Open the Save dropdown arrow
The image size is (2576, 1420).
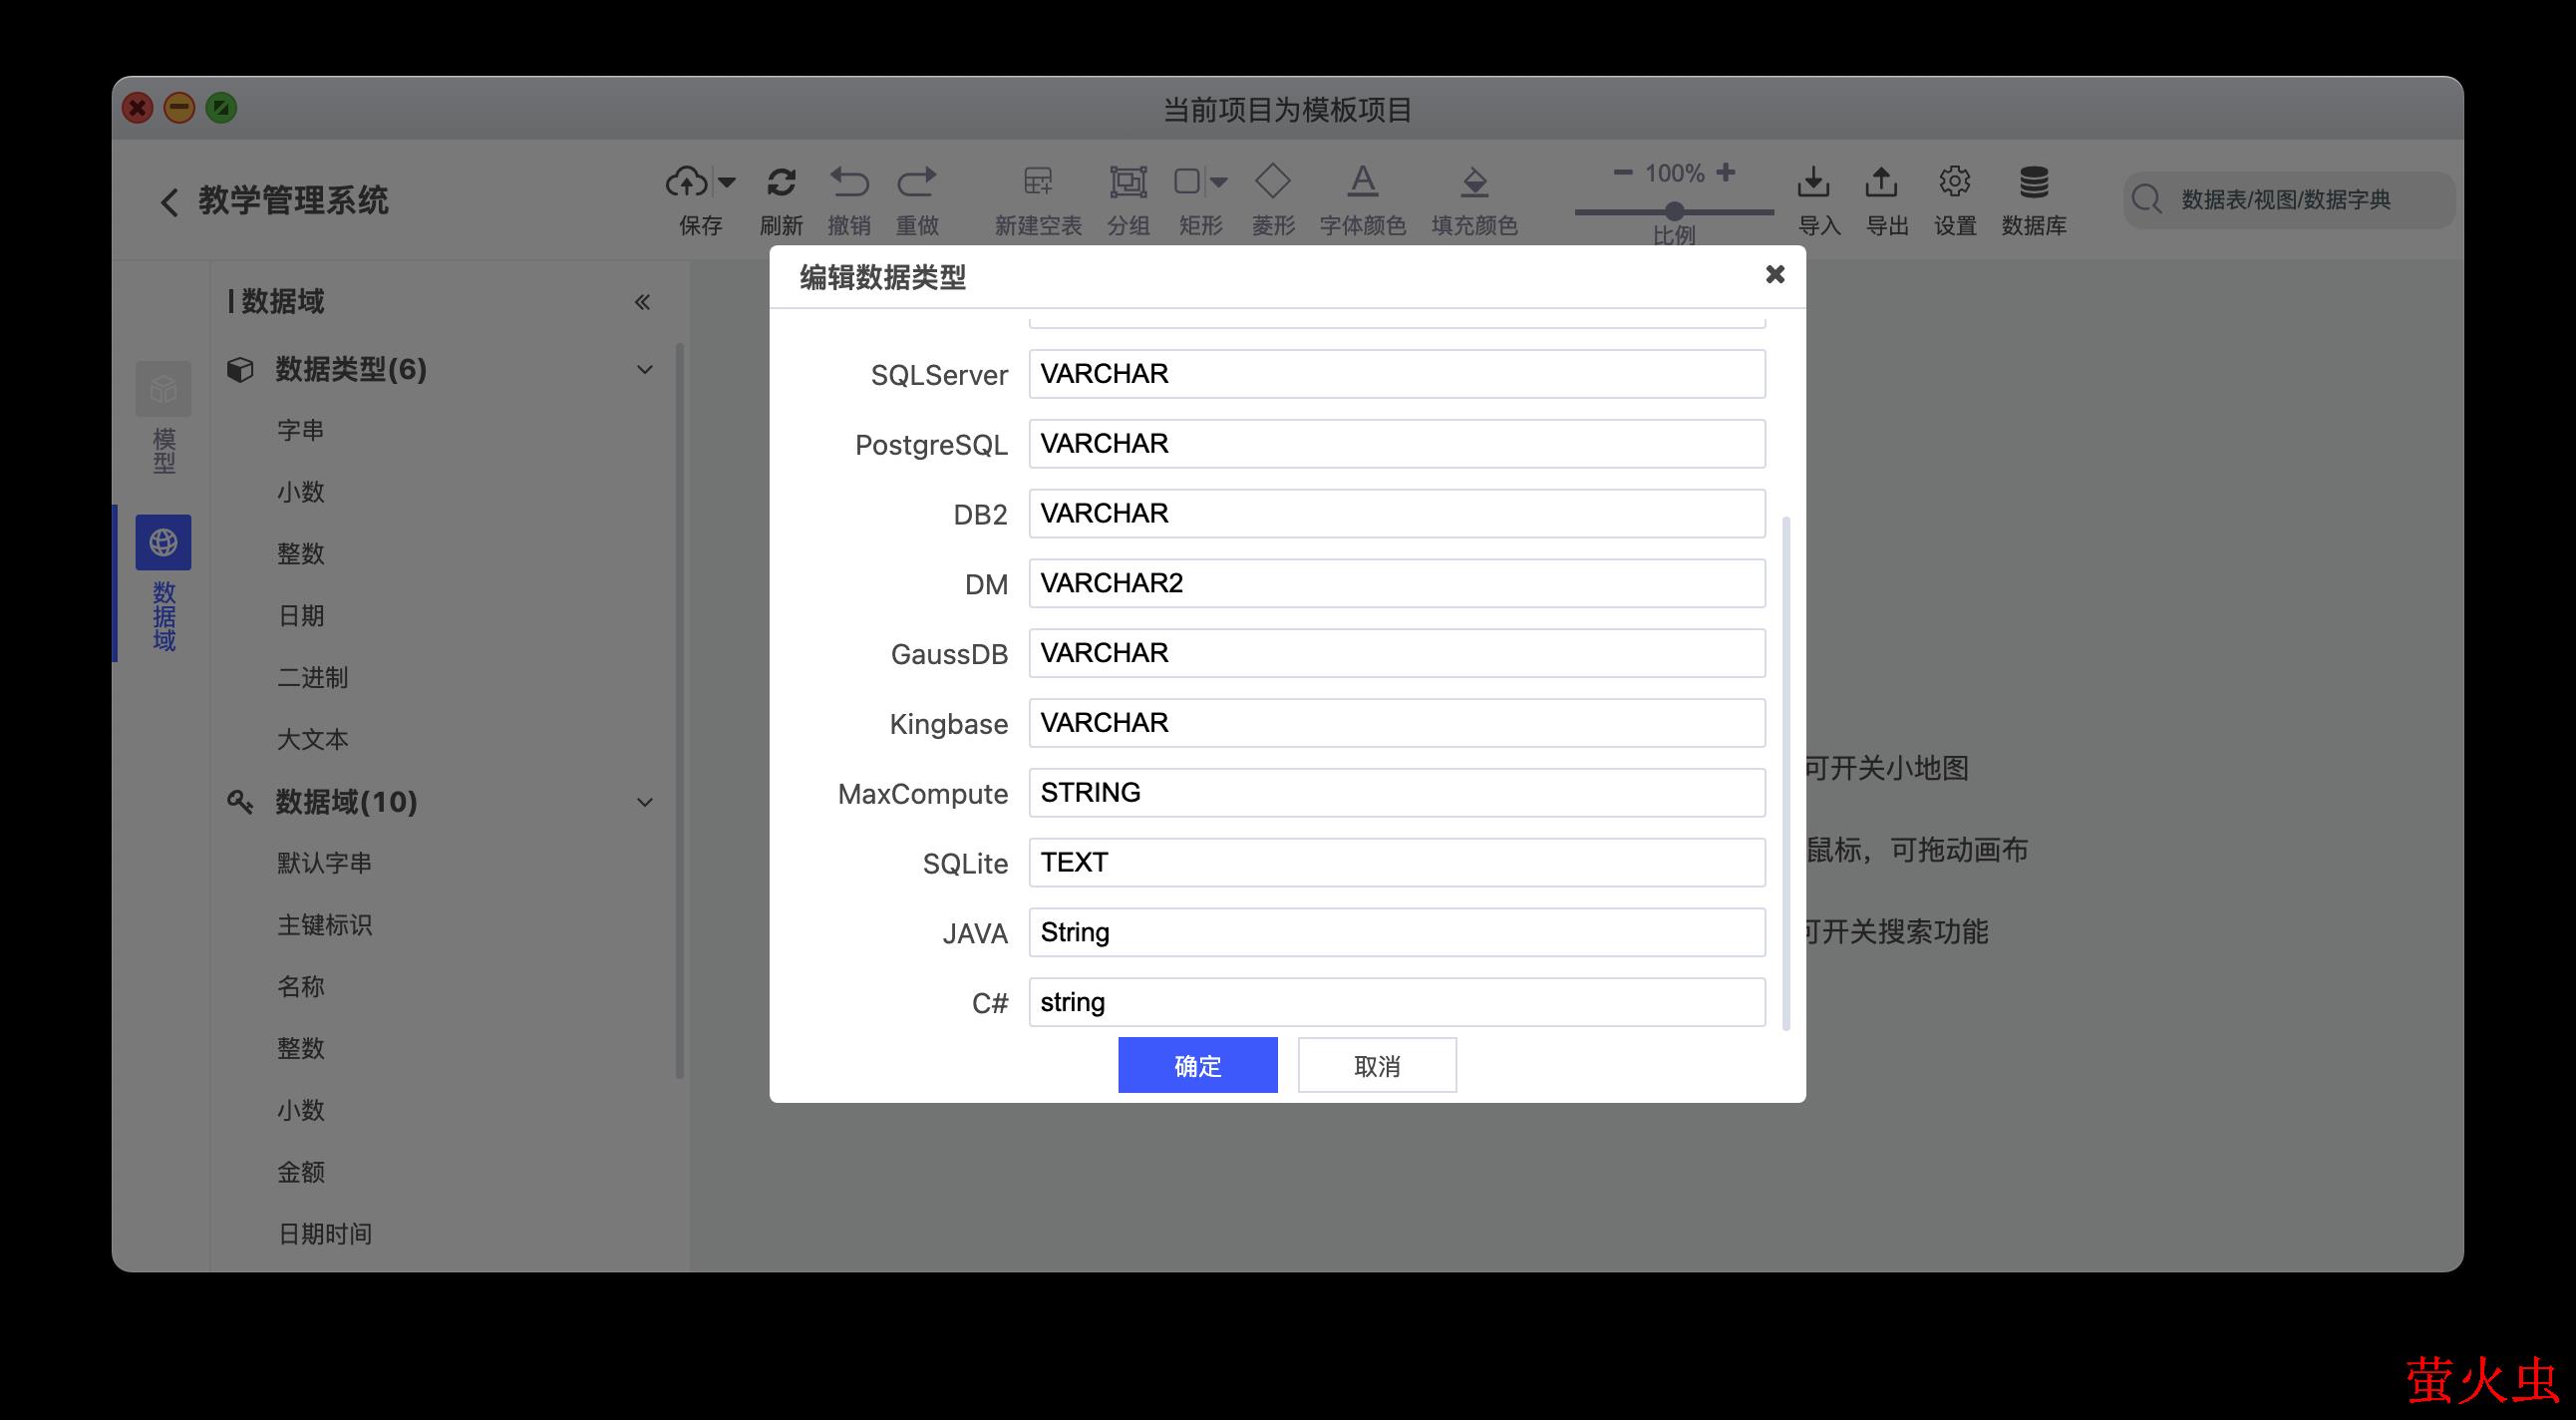(x=727, y=182)
